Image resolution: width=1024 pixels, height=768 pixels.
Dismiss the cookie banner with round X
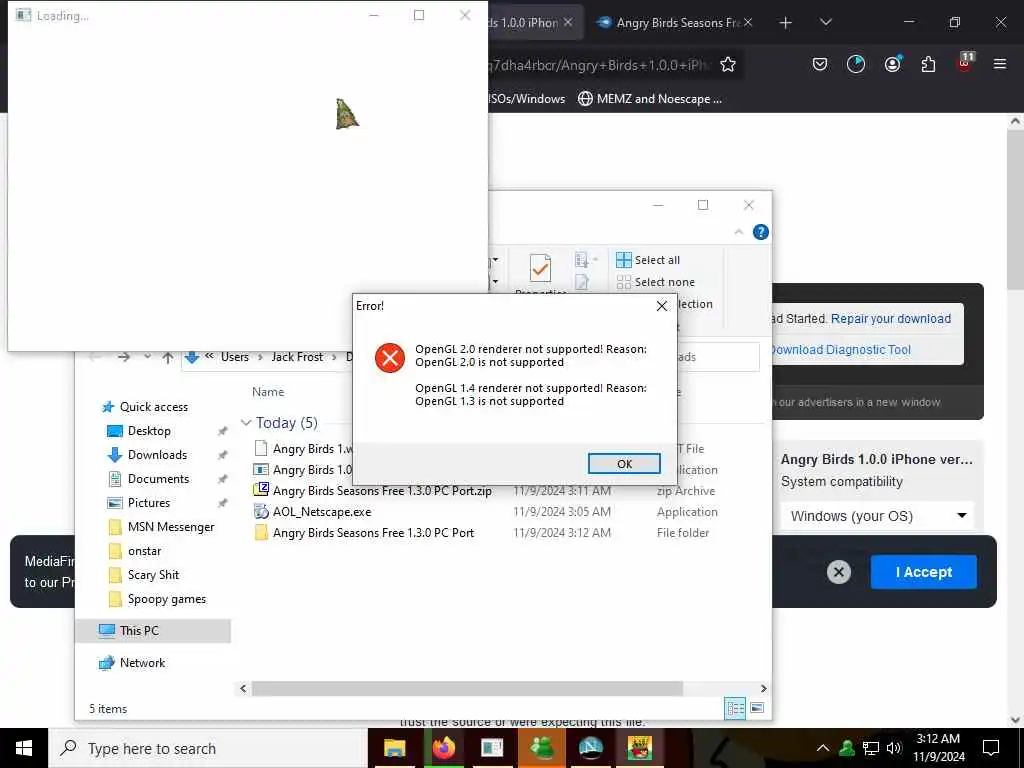839,573
